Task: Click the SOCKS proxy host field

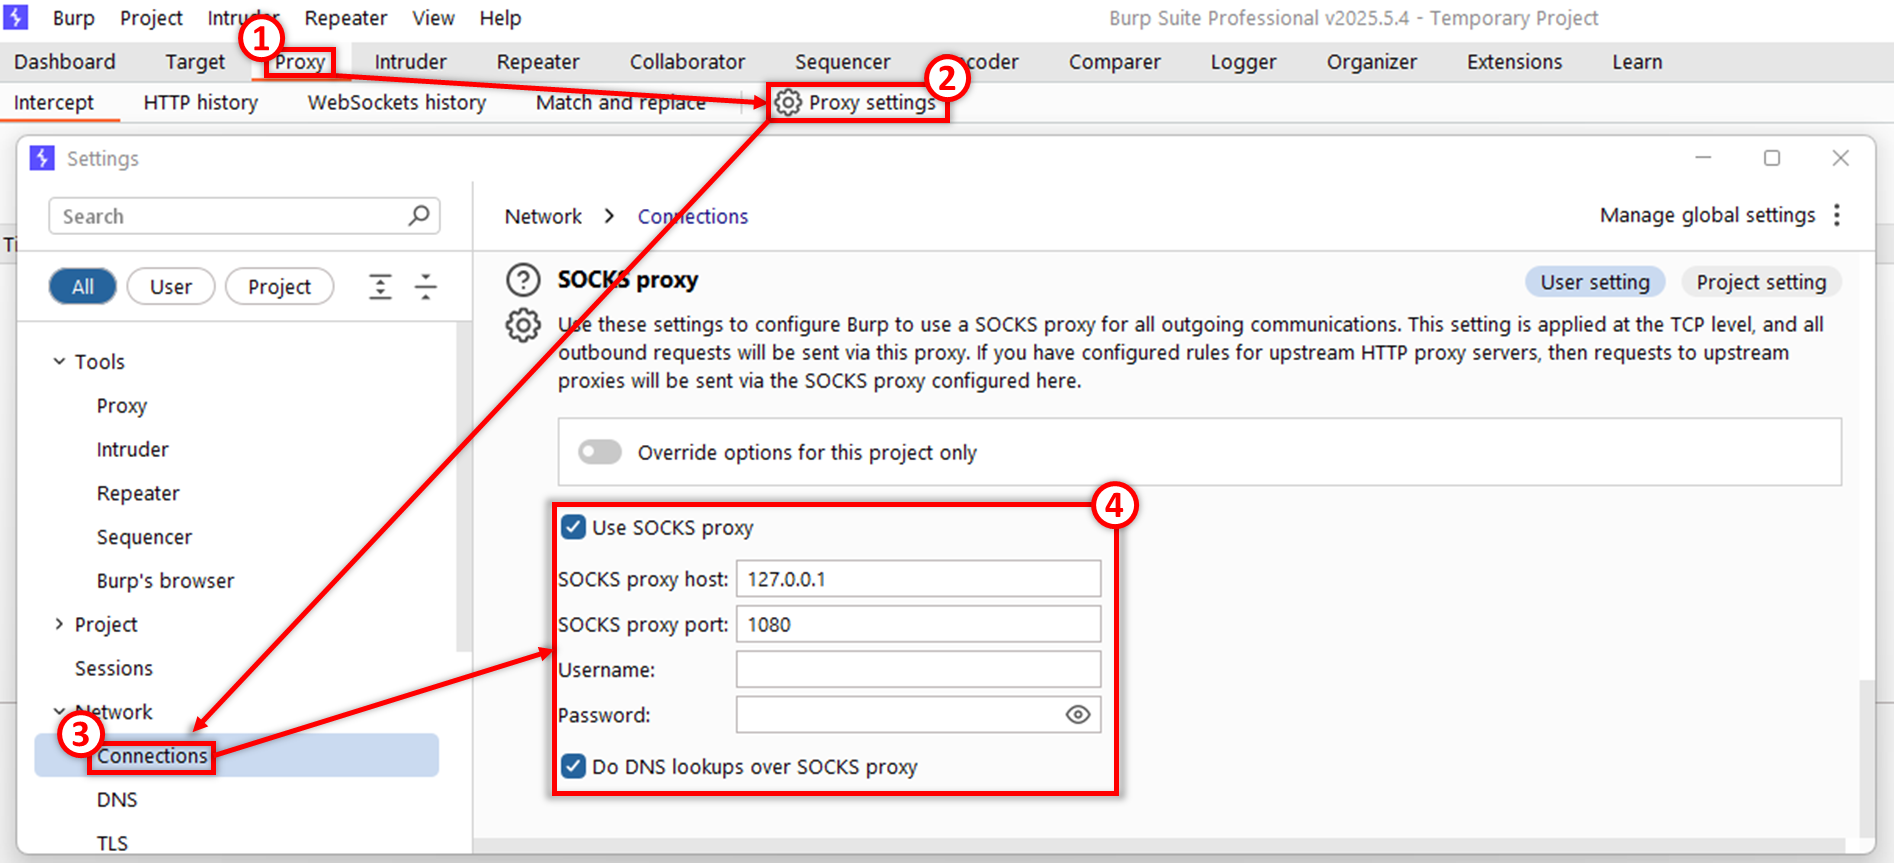Action: tap(918, 579)
